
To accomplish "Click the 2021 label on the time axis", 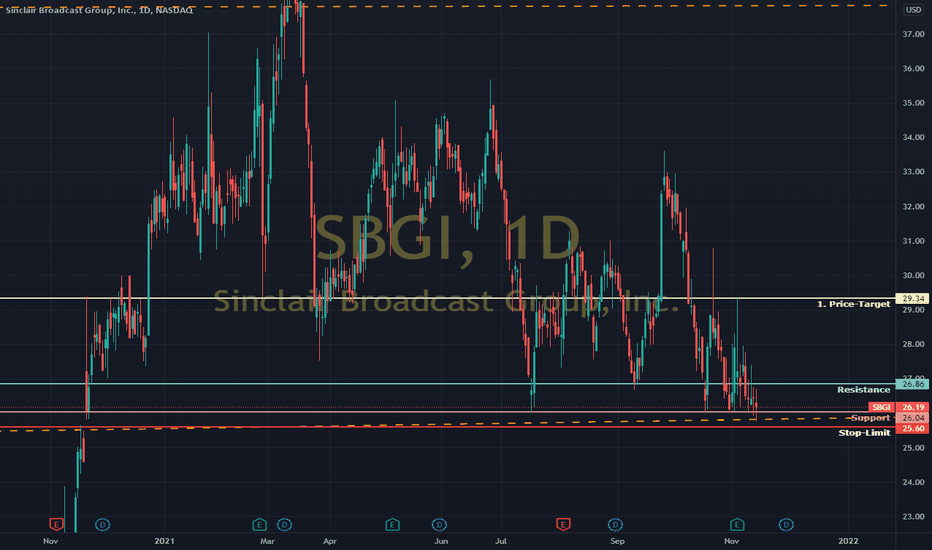I will 165,540.
